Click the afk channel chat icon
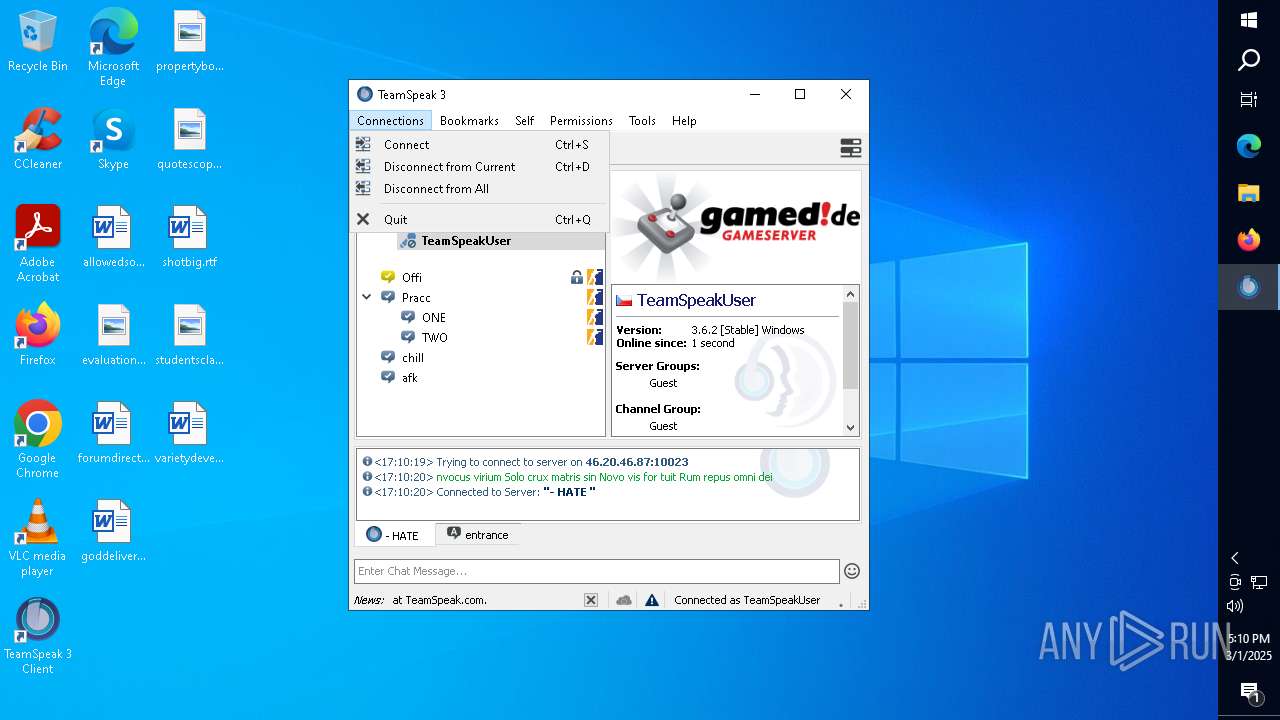Screen dimensions: 1280x720 (x=388, y=377)
